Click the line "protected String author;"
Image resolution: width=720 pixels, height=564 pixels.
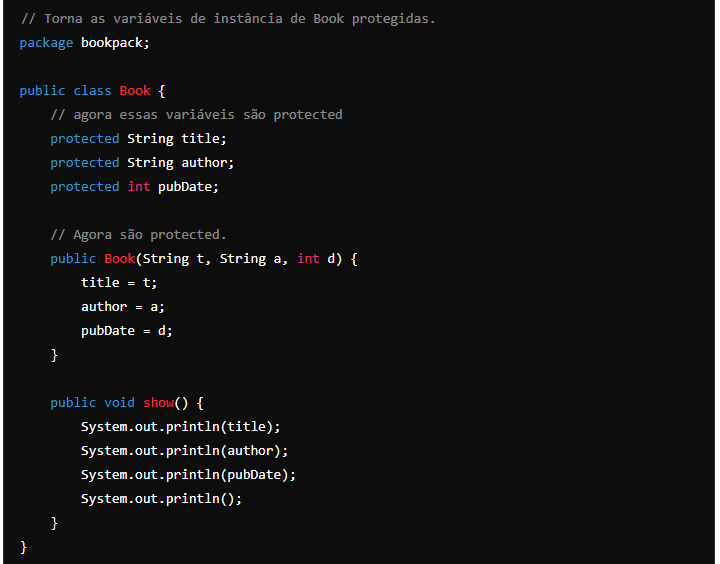[x=142, y=163]
